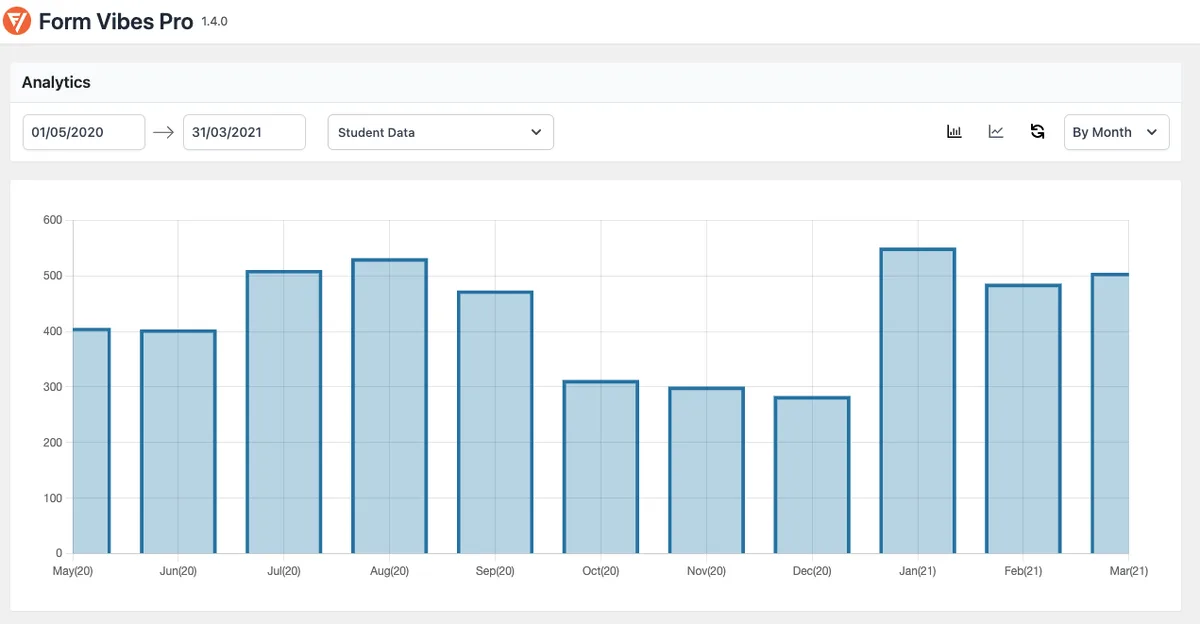Switch to line chart view icon
Screen dimensions: 1200x624
click(x=996, y=132)
